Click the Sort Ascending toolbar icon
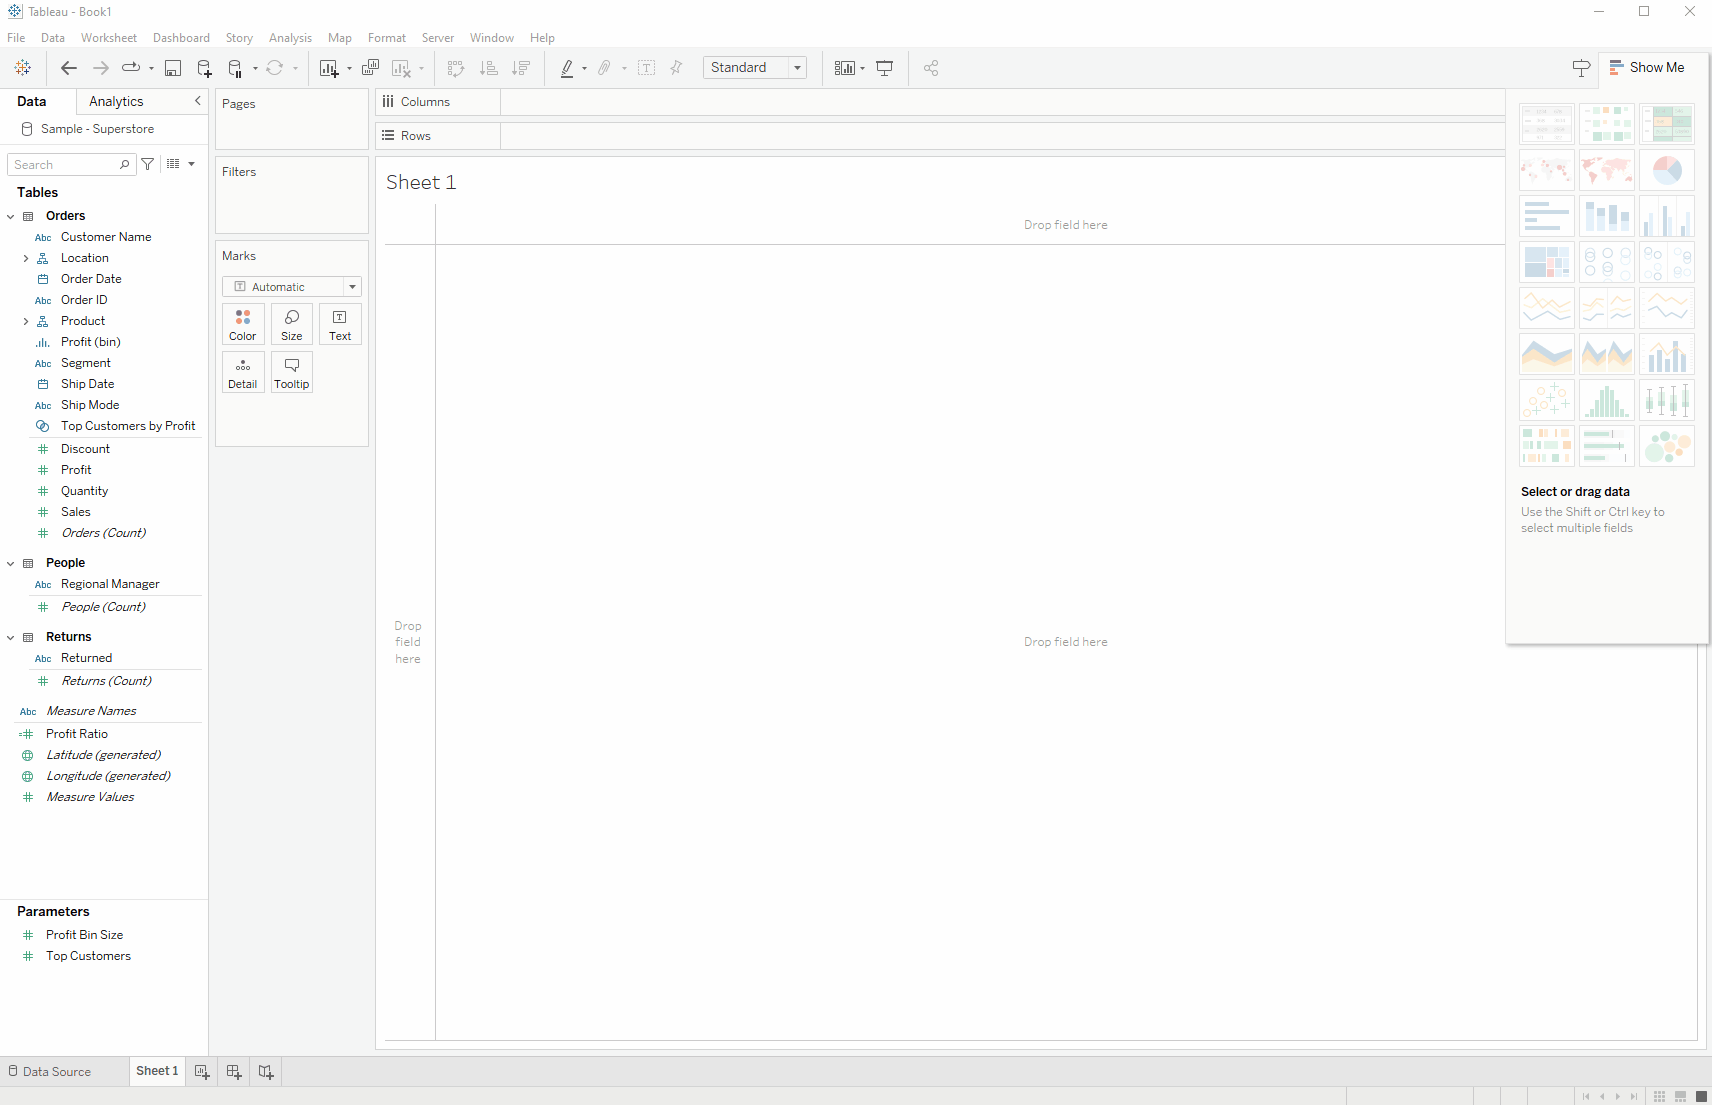This screenshot has width=1712, height=1105. point(489,68)
